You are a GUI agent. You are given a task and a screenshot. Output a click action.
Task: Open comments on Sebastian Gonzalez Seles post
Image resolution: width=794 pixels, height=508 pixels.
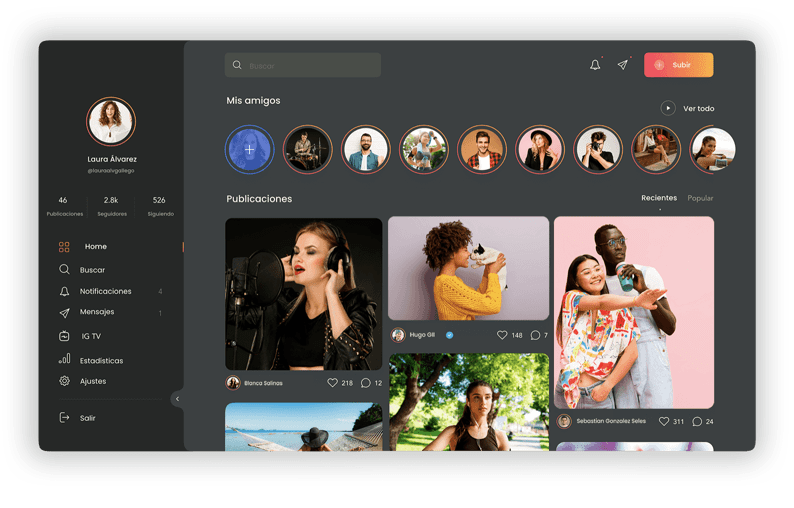pyautogui.click(x=697, y=422)
